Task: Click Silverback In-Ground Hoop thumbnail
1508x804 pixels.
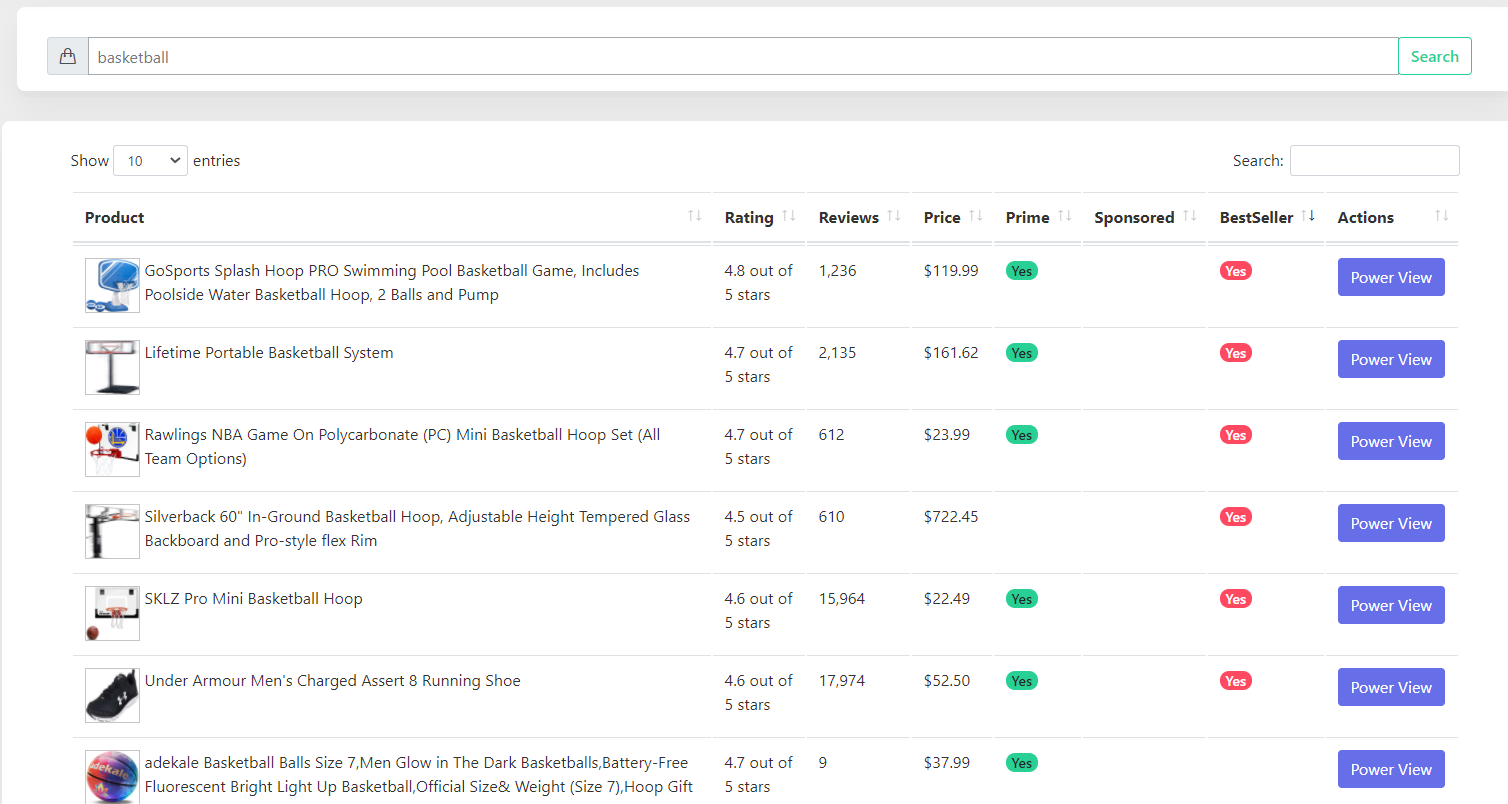Action: click(x=112, y=532)
